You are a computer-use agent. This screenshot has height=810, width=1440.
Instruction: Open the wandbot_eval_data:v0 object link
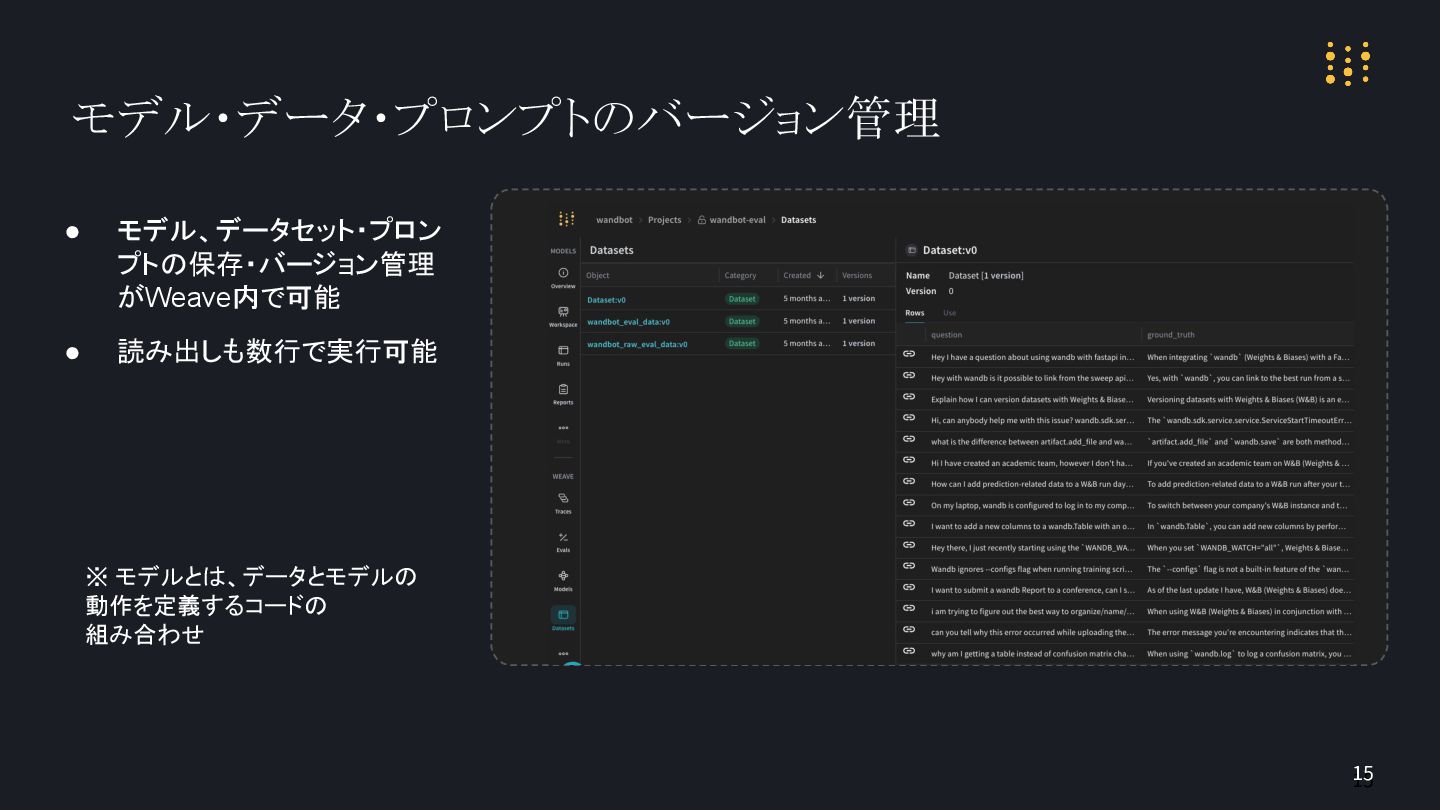tap(628, 322)
